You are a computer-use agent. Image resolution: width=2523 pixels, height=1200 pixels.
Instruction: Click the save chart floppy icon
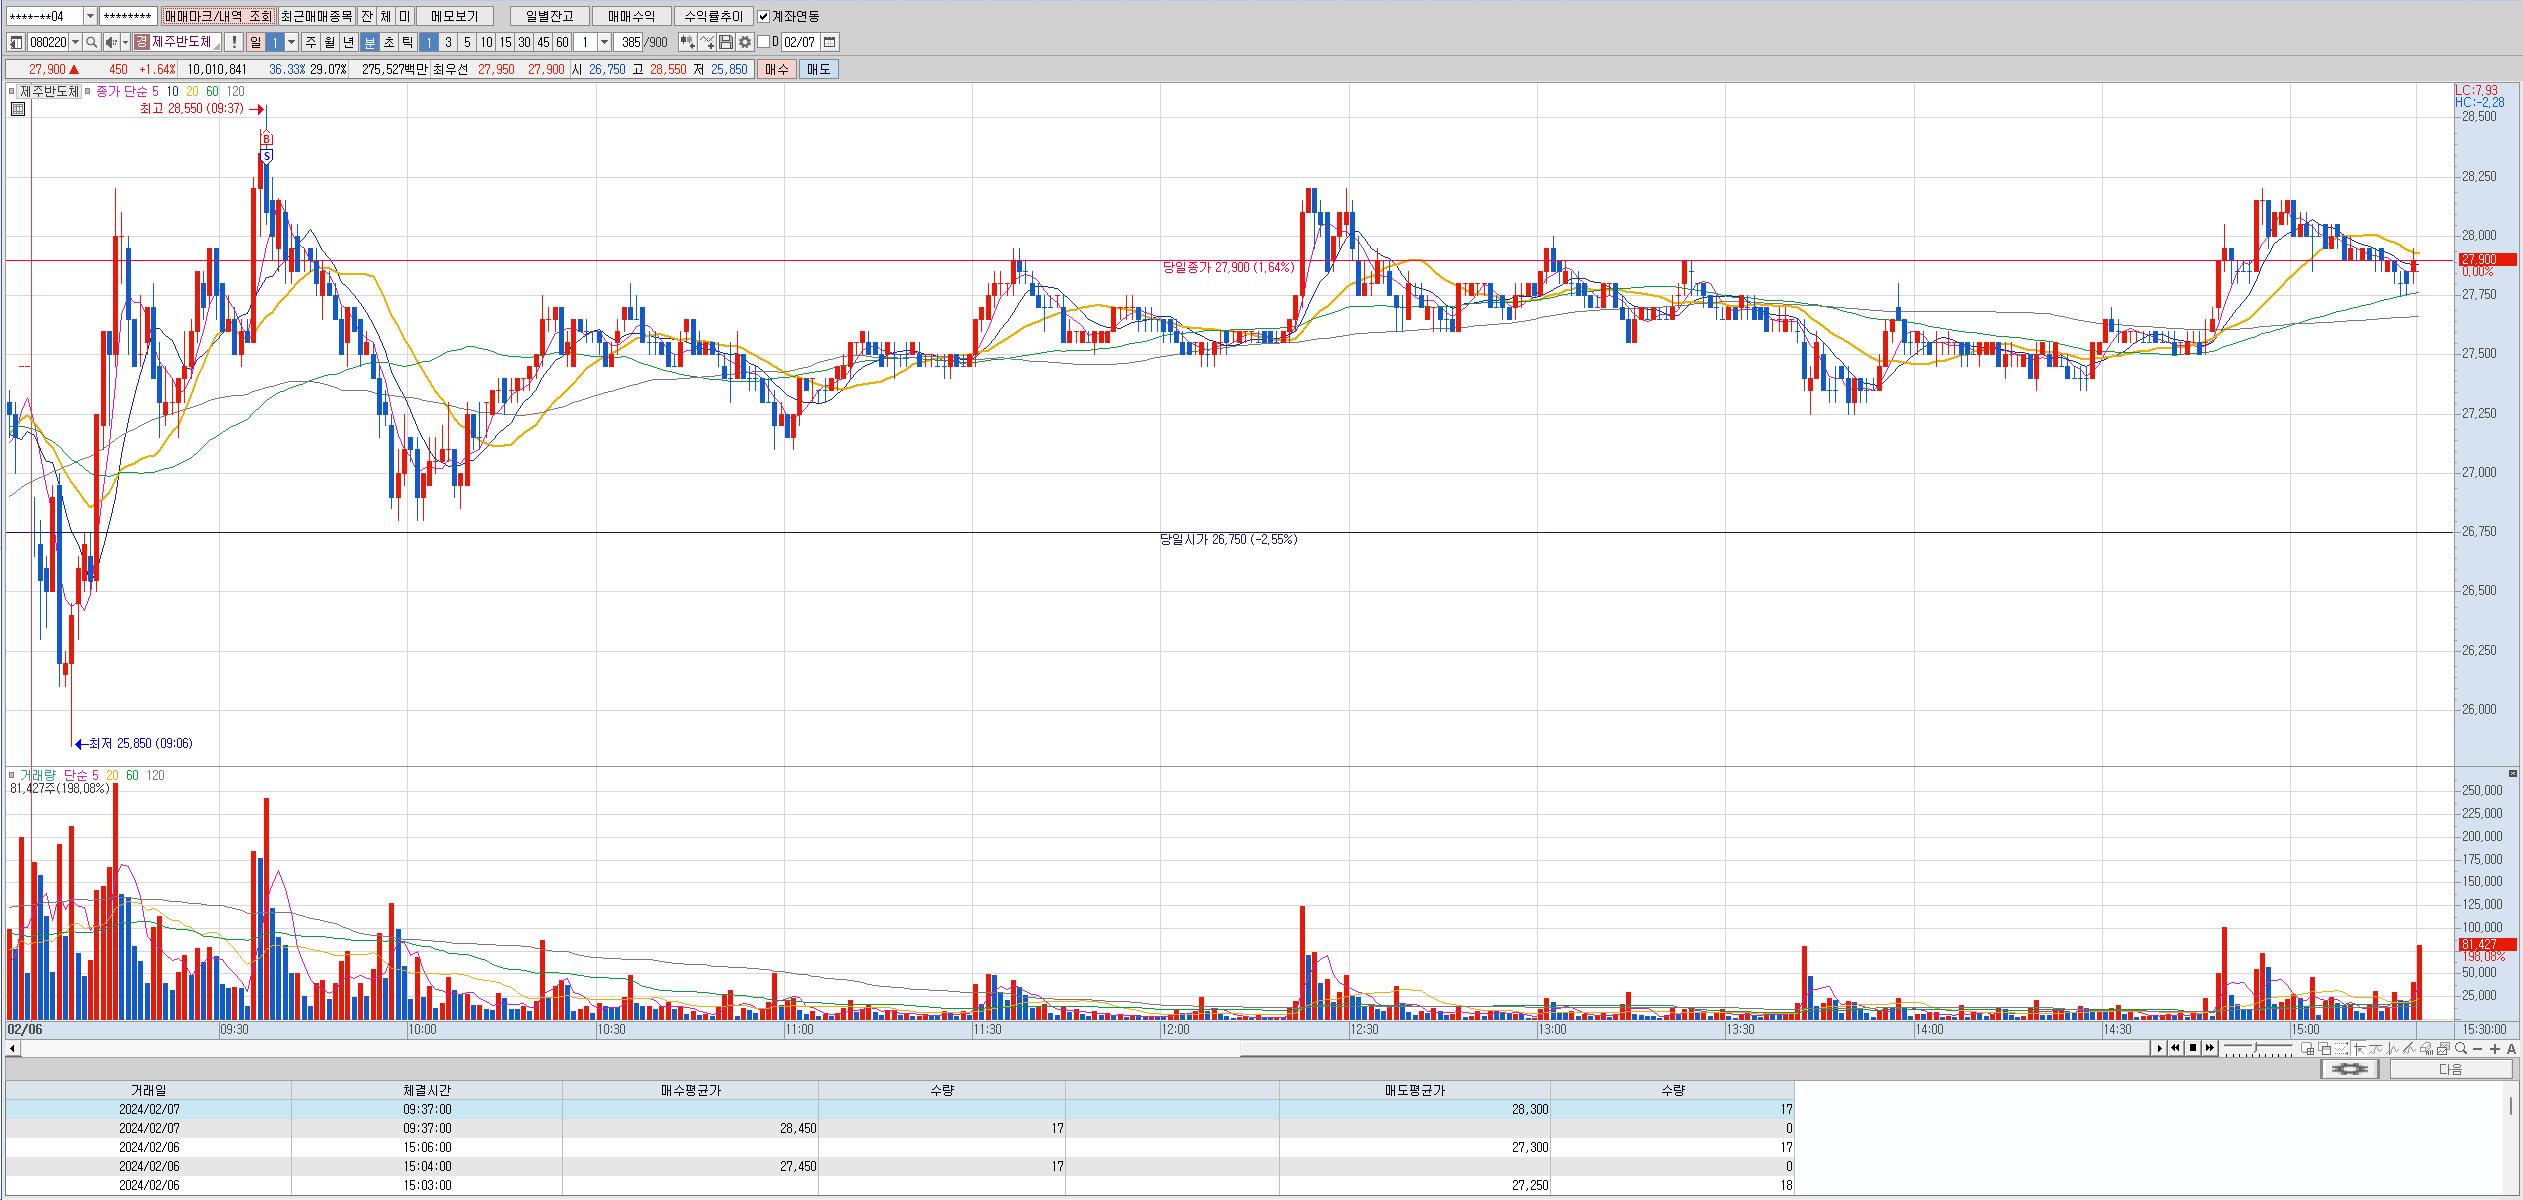tap(727, 42)
